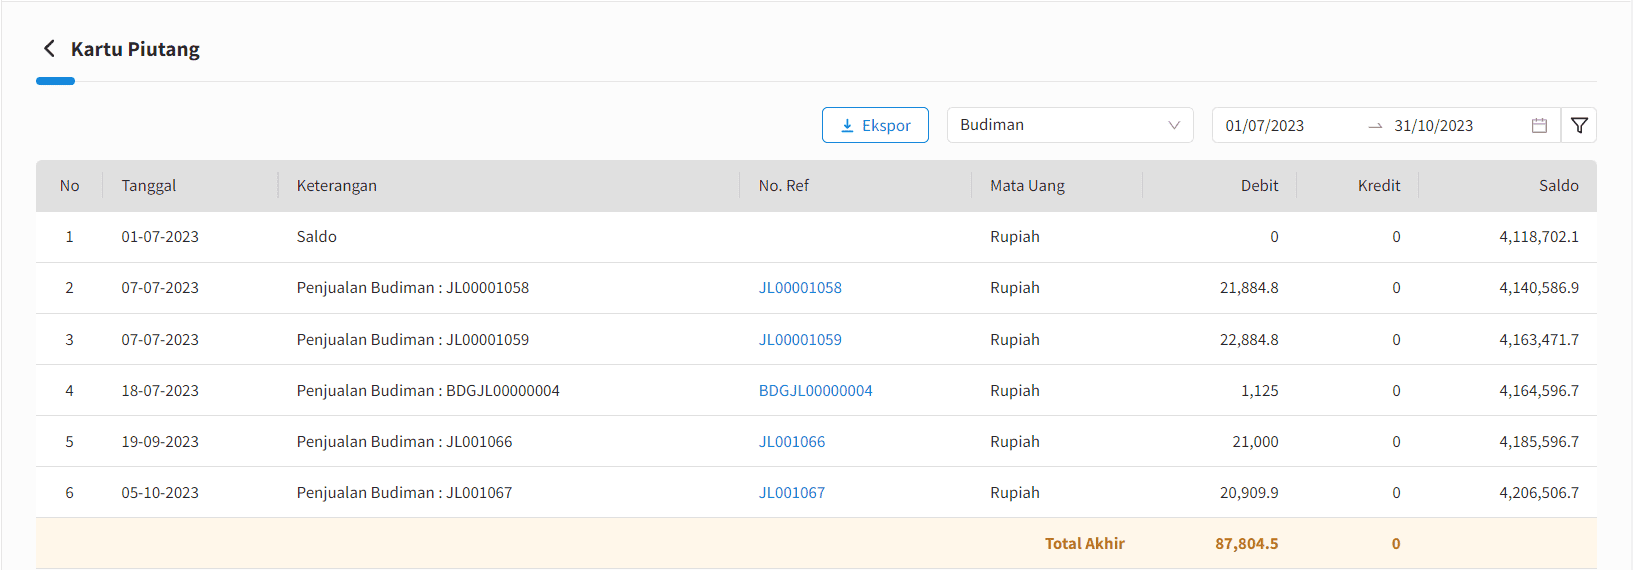Edit the end date 31/10/2023
The width and height of the screenshot is (1633, 570).
coord(1434,126)
